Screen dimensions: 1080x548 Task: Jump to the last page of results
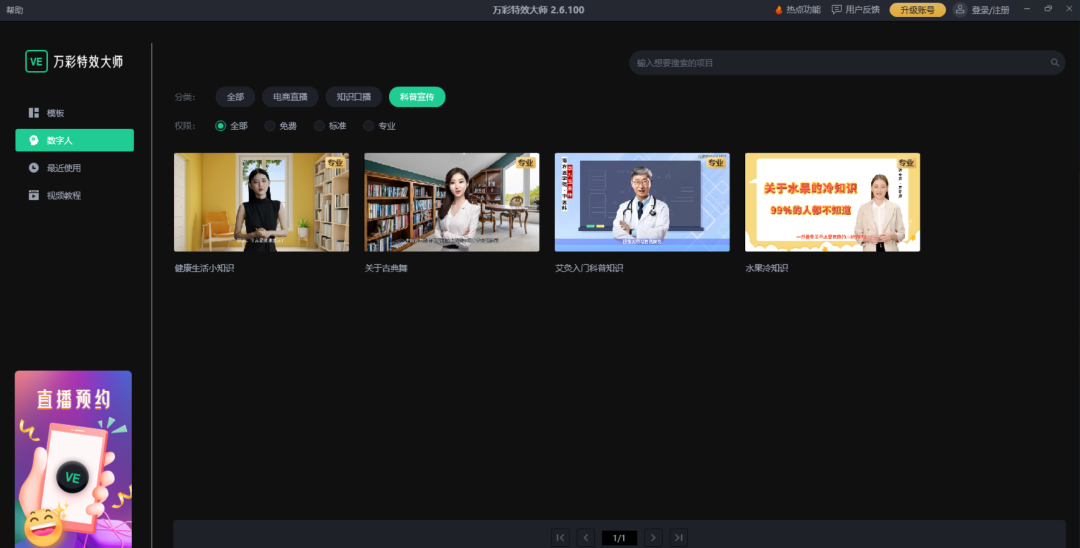679,538
